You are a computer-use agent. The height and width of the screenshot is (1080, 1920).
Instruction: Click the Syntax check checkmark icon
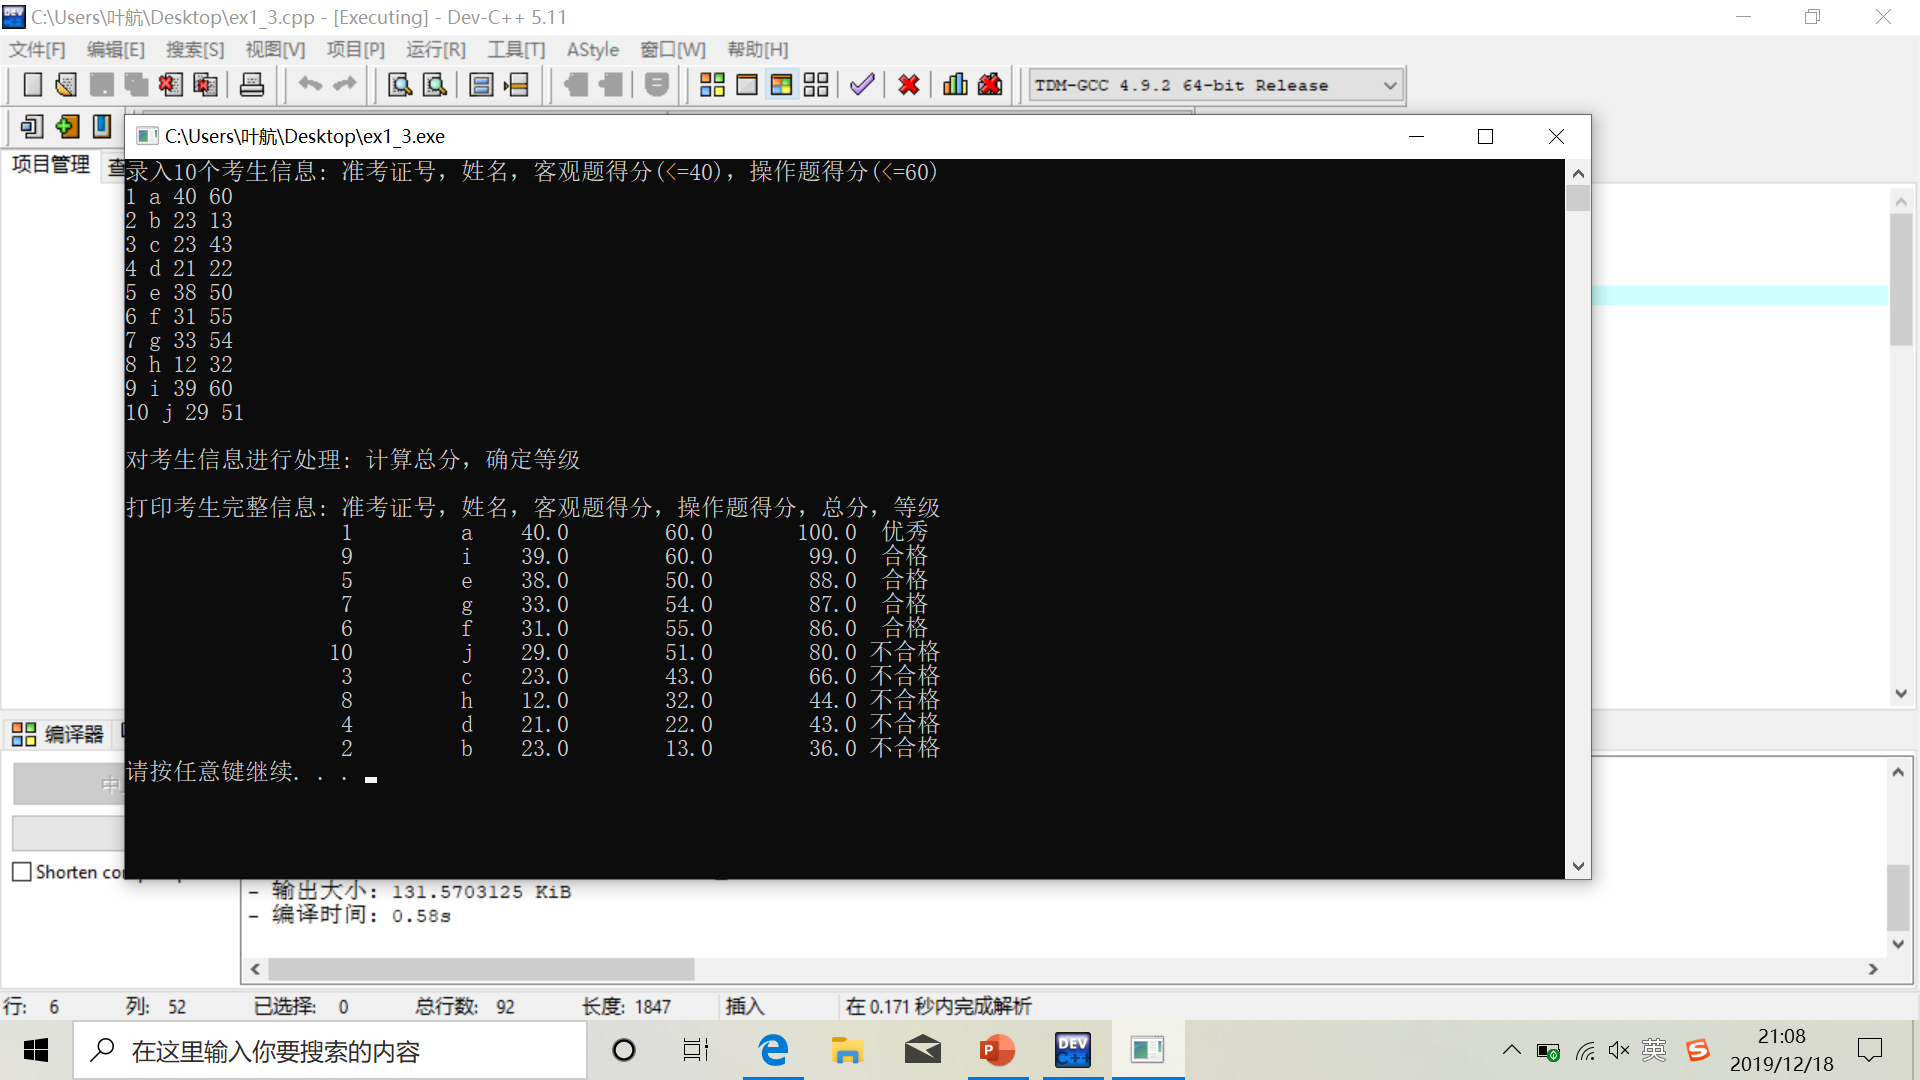(x=862, y=85)
